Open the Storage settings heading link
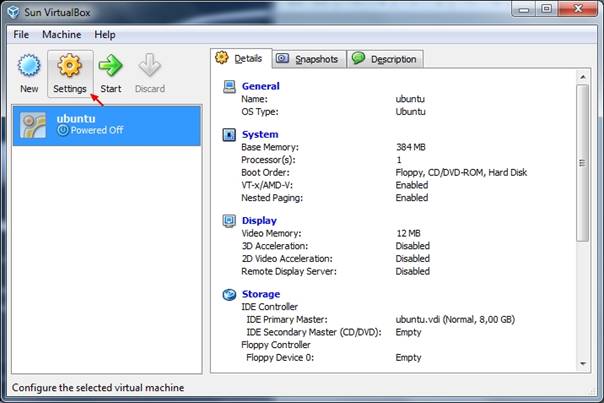 click(261, 294)
